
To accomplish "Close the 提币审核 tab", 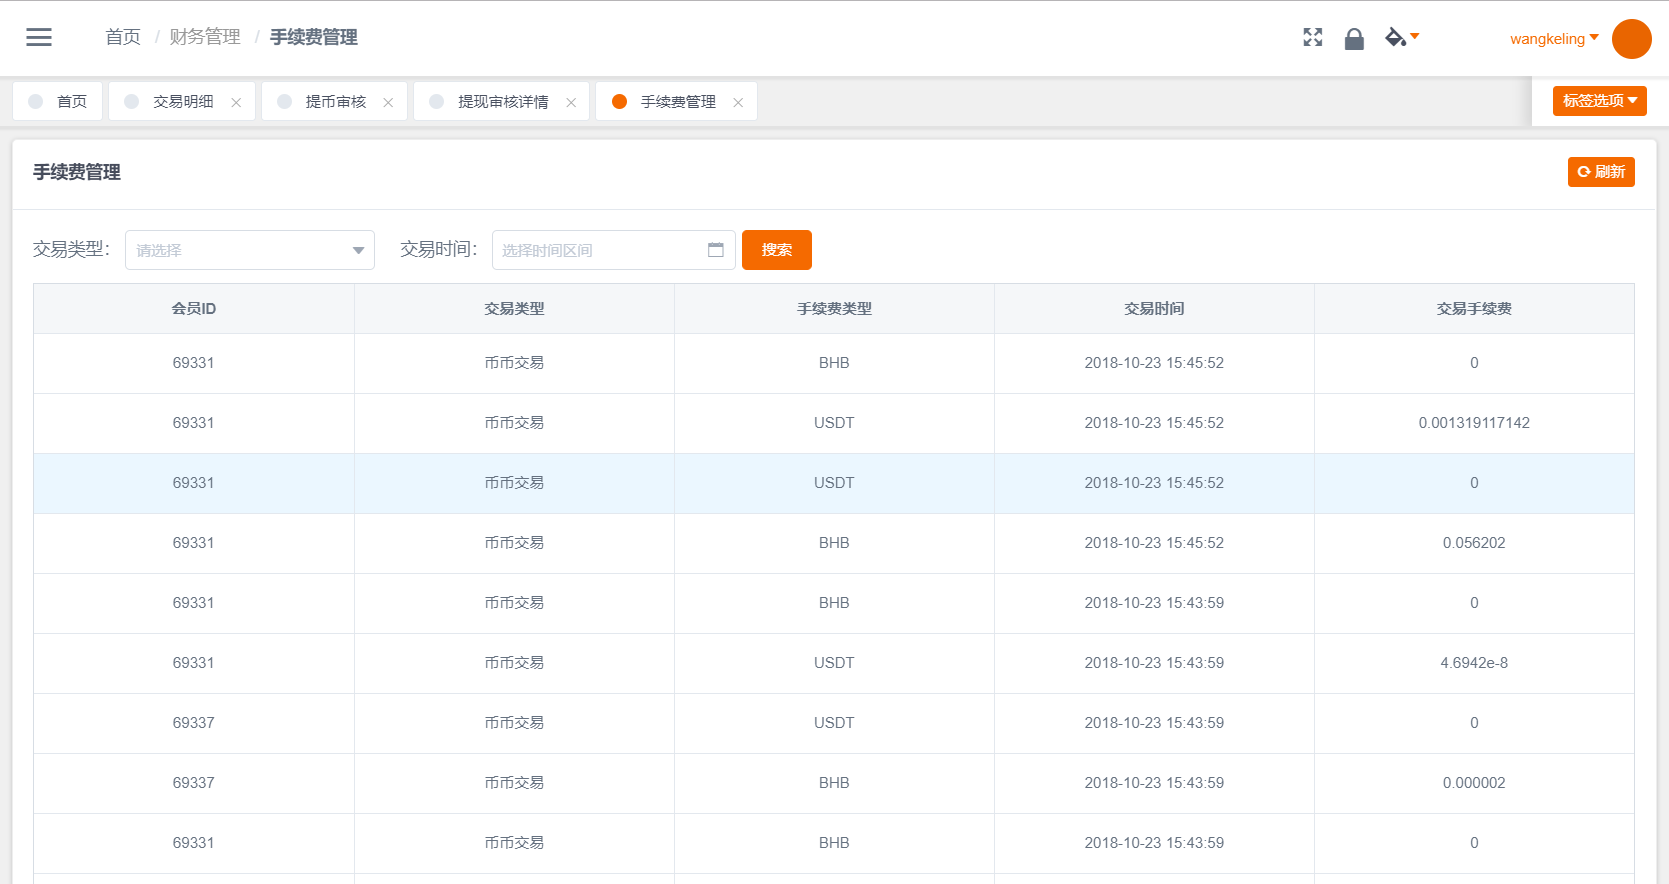I will (x=388, y=102).
